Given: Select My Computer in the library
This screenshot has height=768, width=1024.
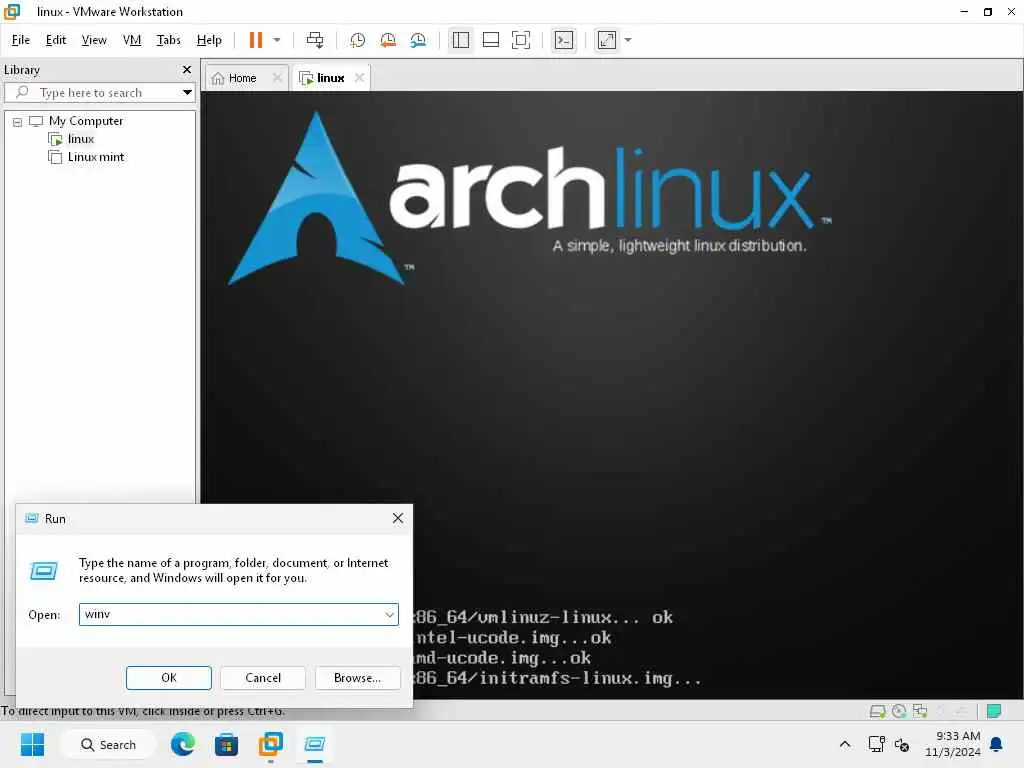Looking at the screenshot, I should [x=86, y=121].
